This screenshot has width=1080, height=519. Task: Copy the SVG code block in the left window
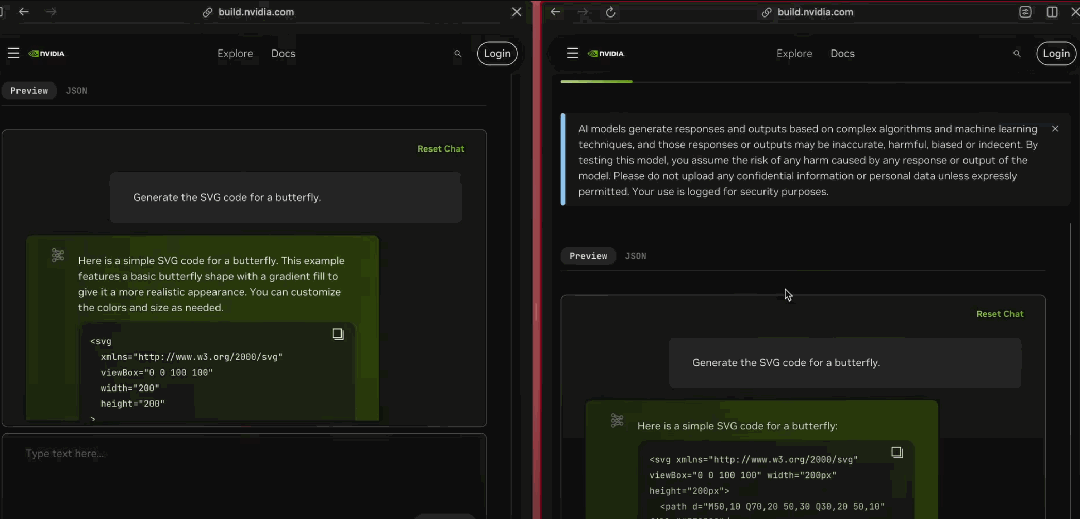pos(338,334)
